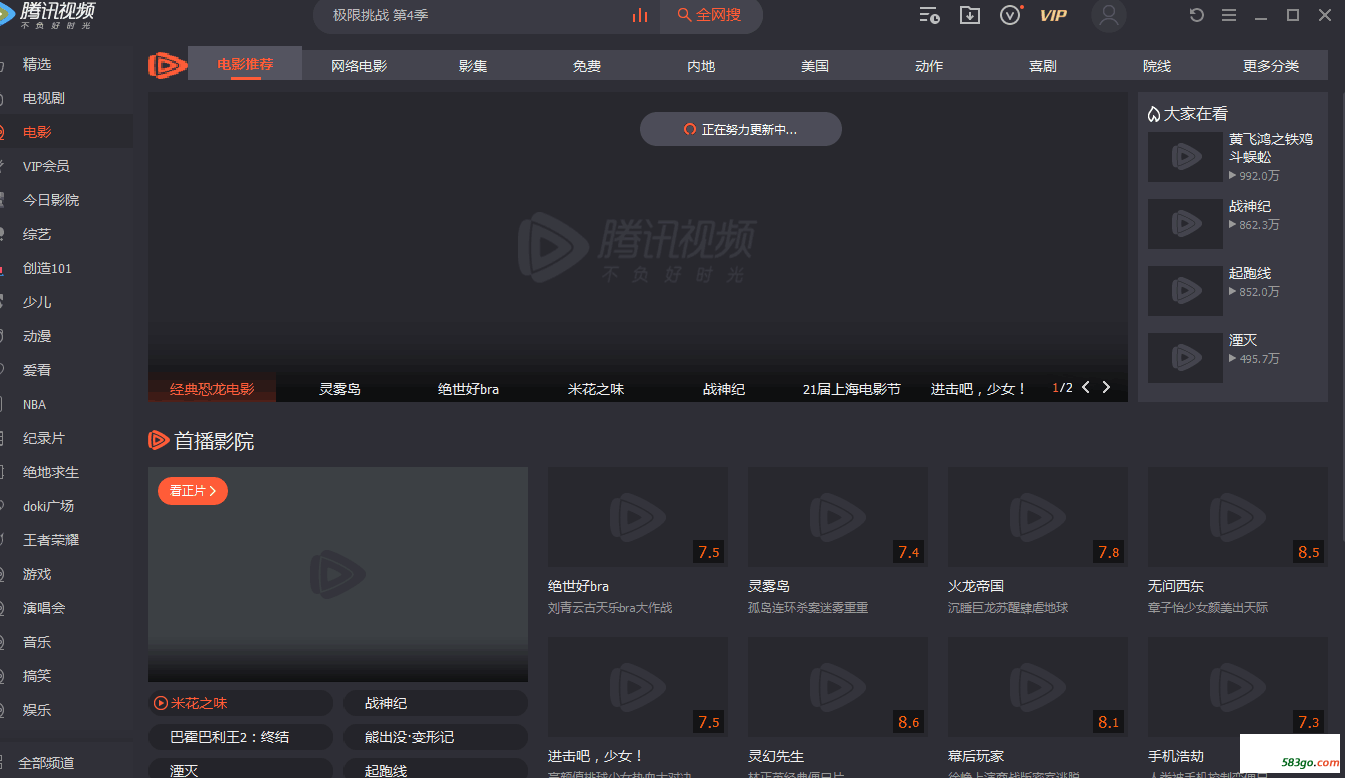This screenshot has width=1345, height=778.
Task: Open the 幕后玩家 movie card thumbnail
Action: coord(1038,688)
